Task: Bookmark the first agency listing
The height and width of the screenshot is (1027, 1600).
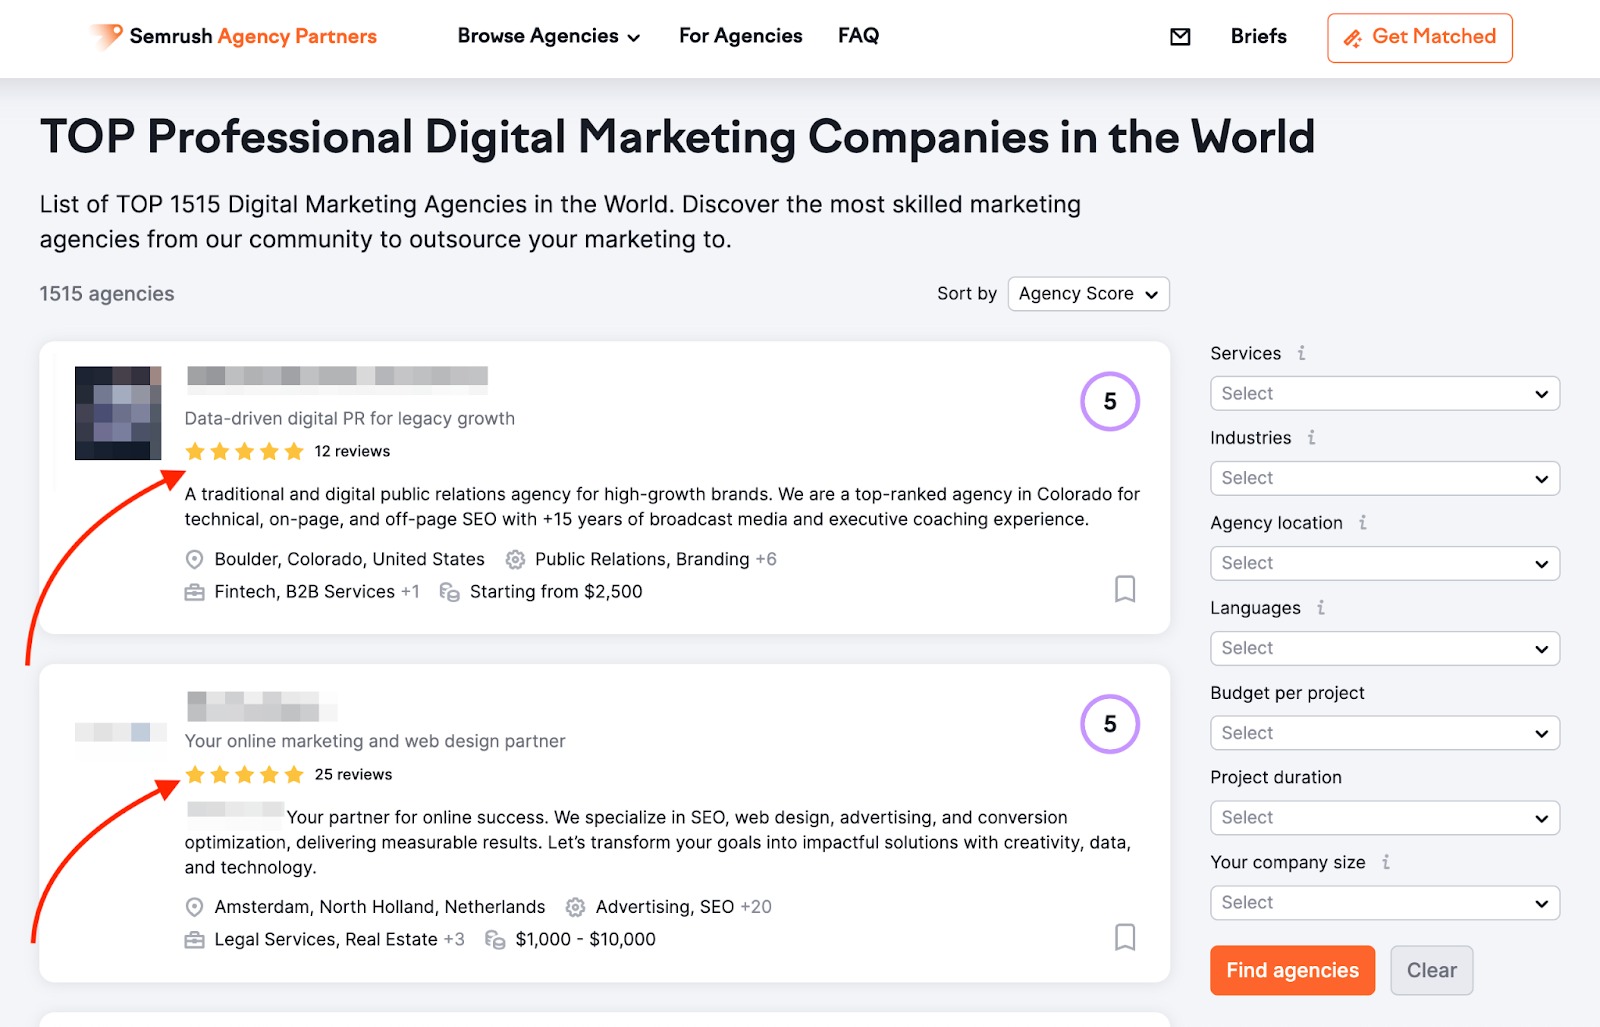Action: pyautogui.click(x=1124, y=590)
